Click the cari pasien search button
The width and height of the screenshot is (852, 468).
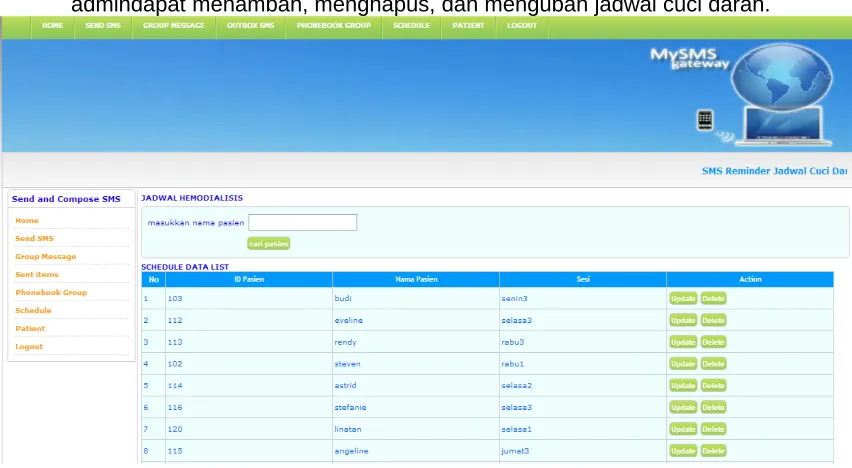pos(268,244)
